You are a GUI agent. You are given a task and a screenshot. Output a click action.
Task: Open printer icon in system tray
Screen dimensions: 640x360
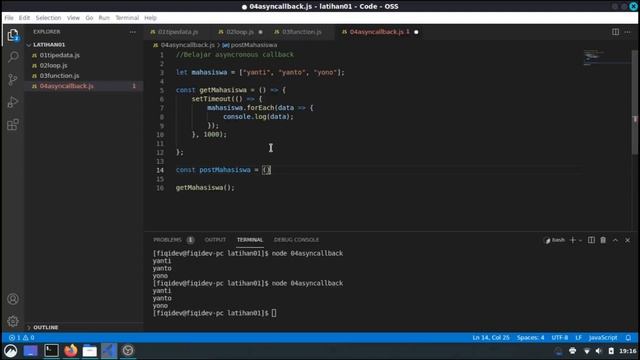tap(573, 351)
